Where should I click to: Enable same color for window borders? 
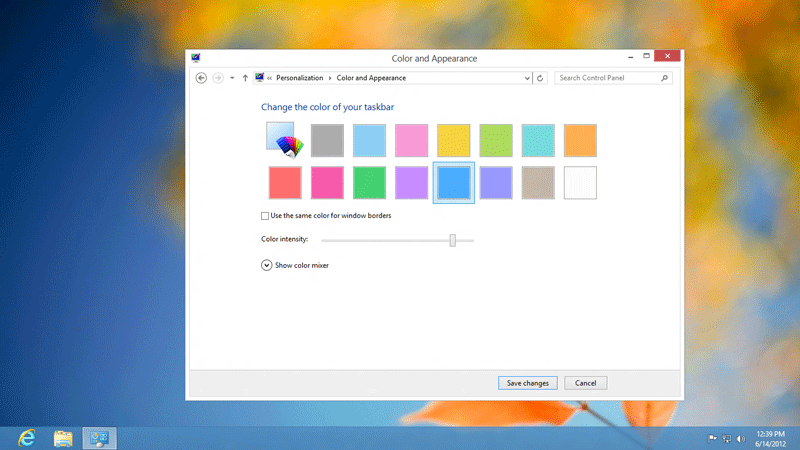(265, 215)
